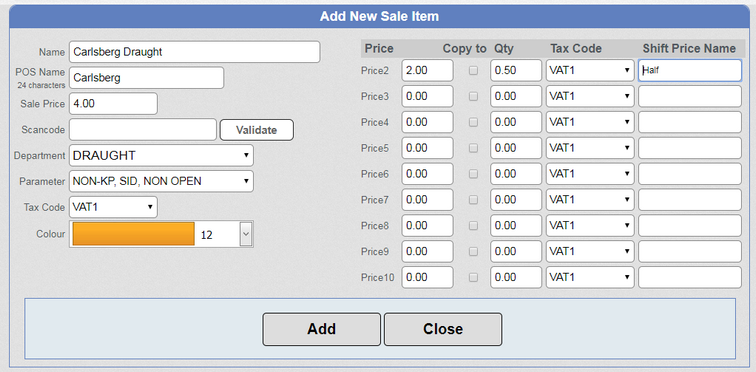Tick the Copy to checkbox for Price8
This screenshot has height=372, width=756.
click(473, 226)
